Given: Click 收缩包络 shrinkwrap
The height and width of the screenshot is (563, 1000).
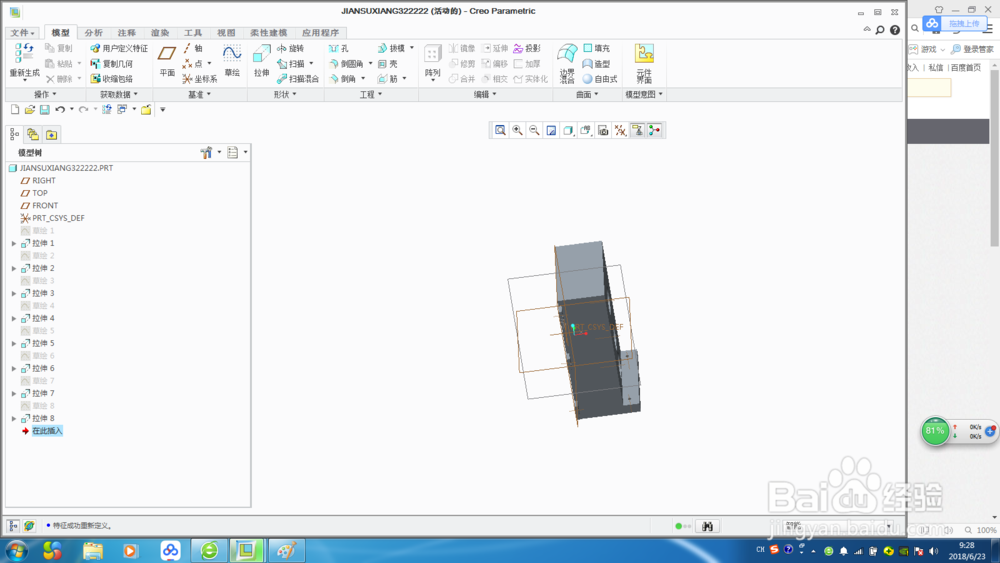Looking at the screenshot, I should [x=112, y=79].
